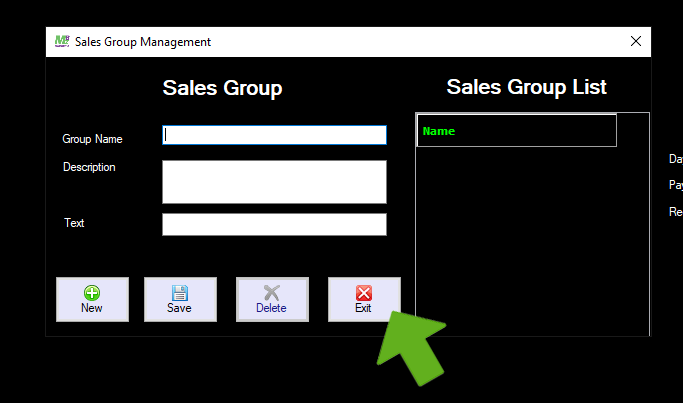Click the app logo in the title bar
The height and width of the screenshot is (403, 683).
pyautogui.click(x=61, y=41)
